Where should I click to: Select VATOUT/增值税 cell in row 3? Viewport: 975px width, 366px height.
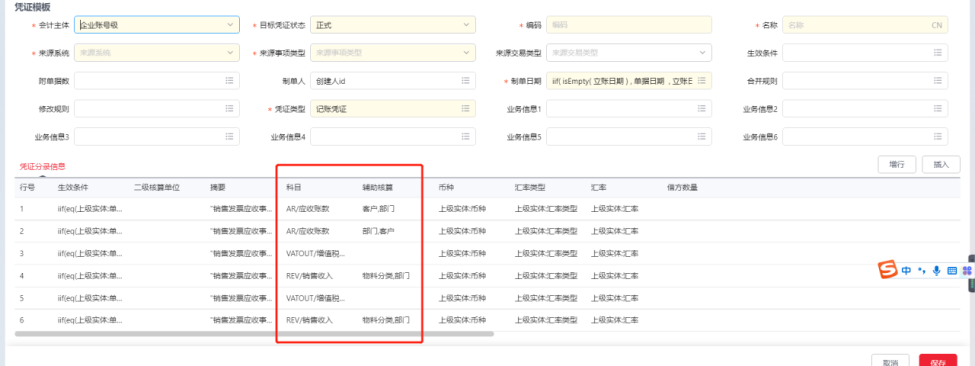315,254
